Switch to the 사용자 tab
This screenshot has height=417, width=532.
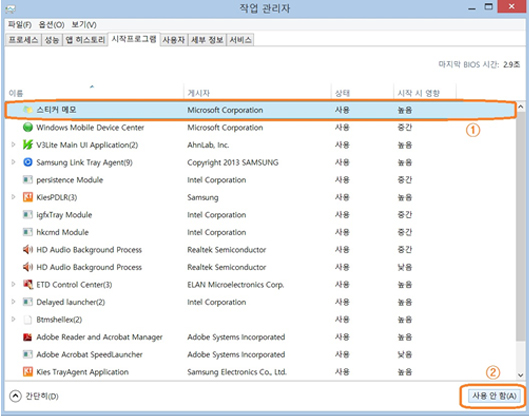173,40
